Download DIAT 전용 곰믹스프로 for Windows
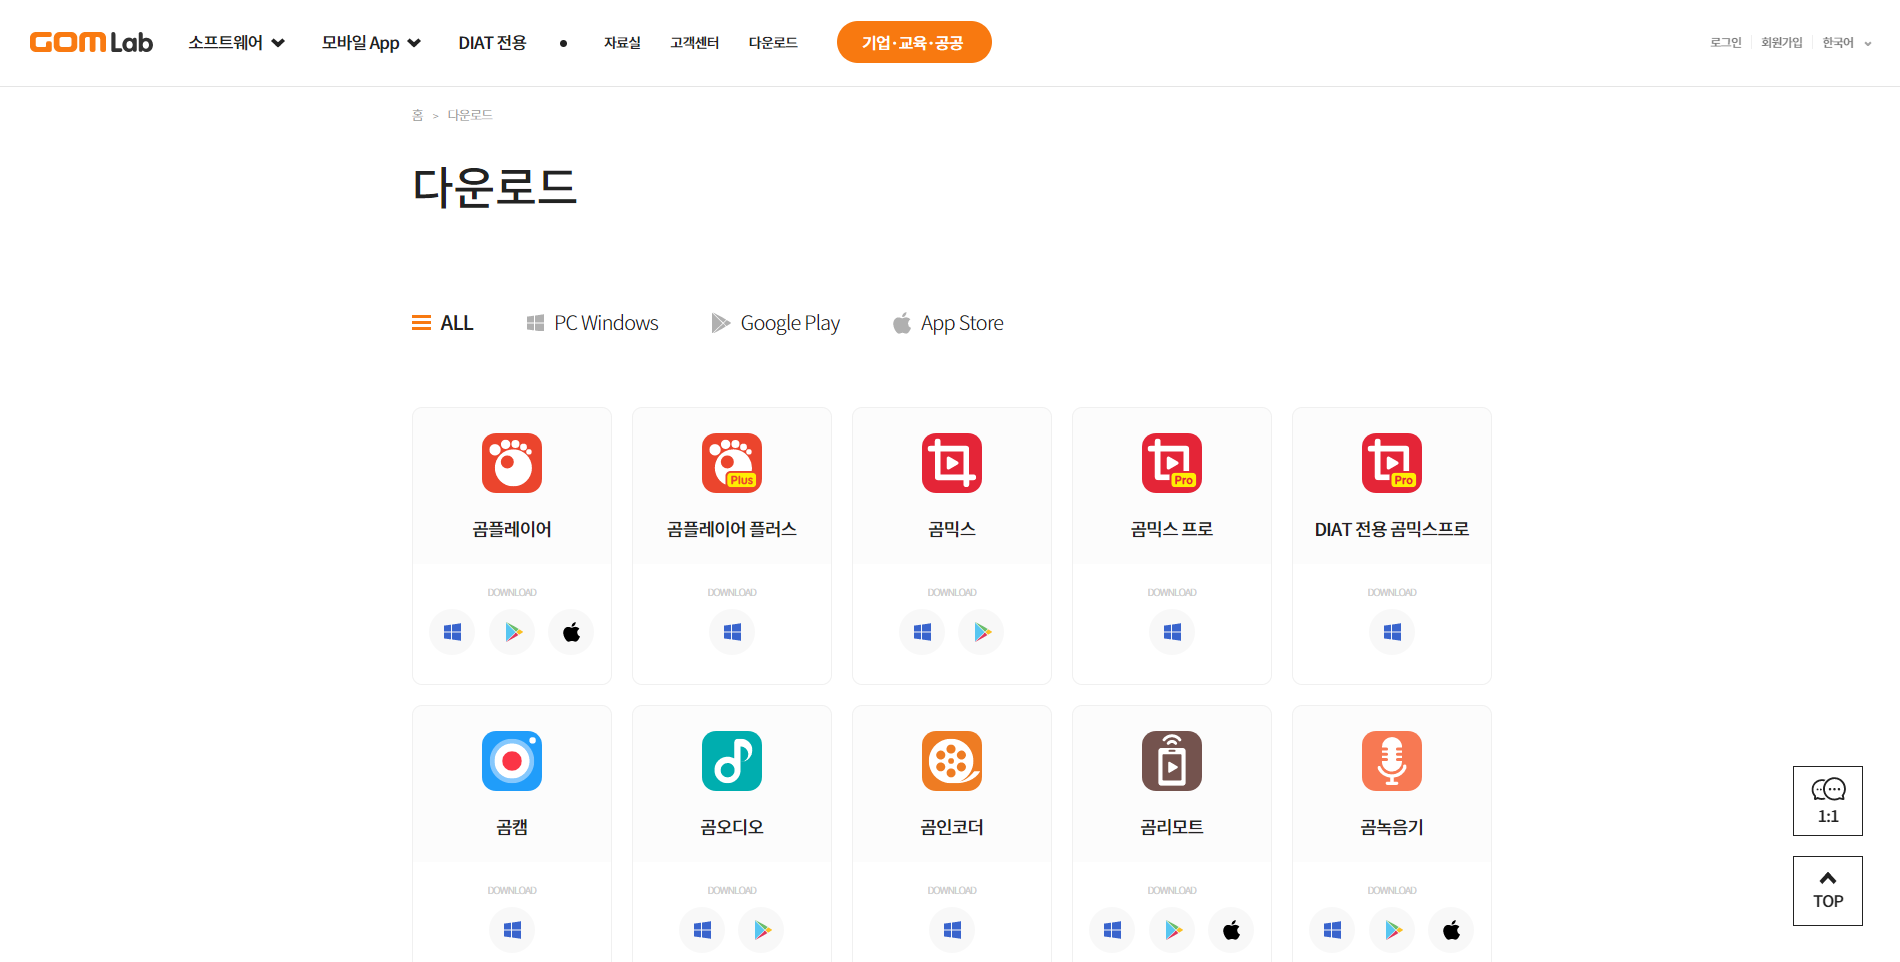 point(1392,632)
